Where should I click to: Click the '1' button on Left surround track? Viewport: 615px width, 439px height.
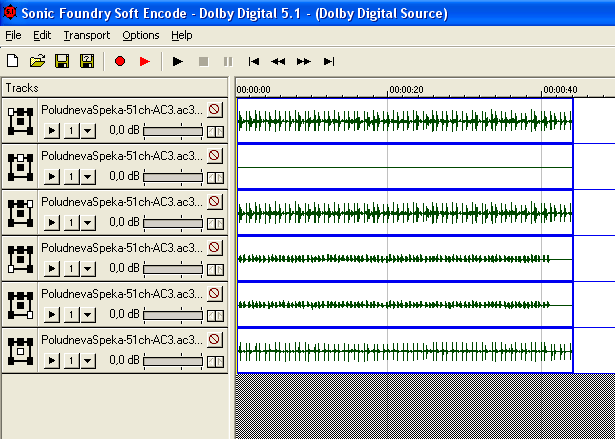71,268
